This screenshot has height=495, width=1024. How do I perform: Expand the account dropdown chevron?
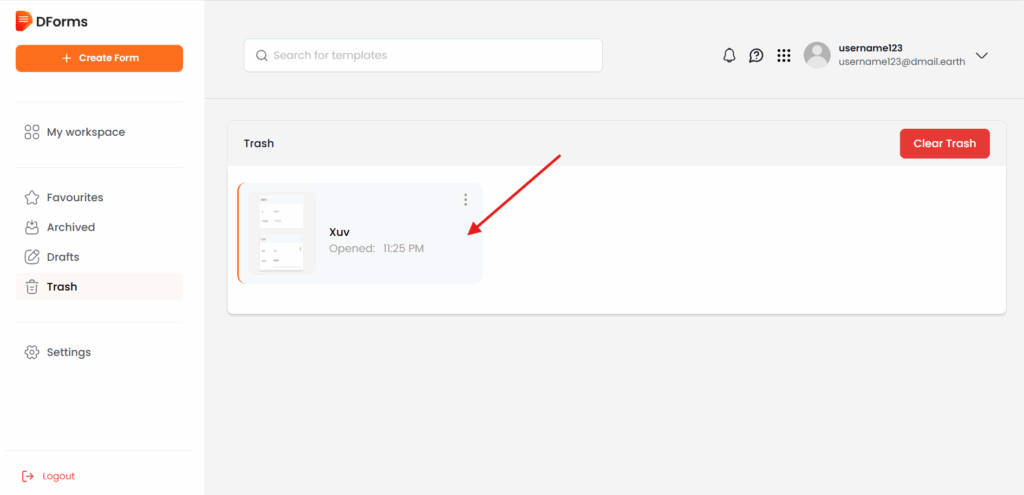pos(981,56)
